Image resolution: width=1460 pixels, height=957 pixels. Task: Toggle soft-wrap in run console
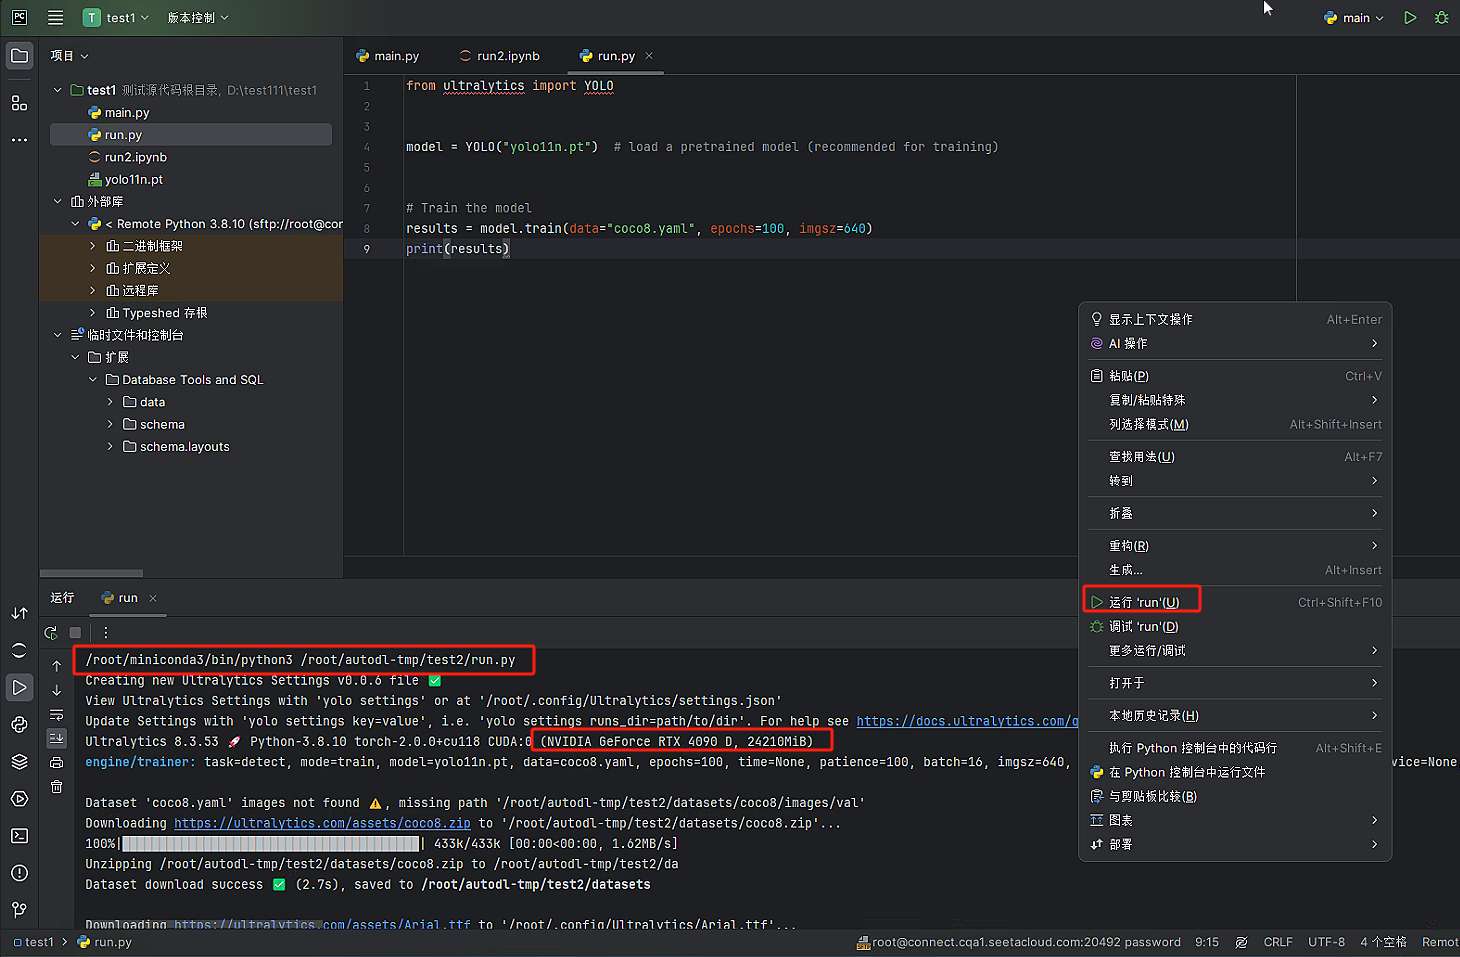click(x=57, y=714)
